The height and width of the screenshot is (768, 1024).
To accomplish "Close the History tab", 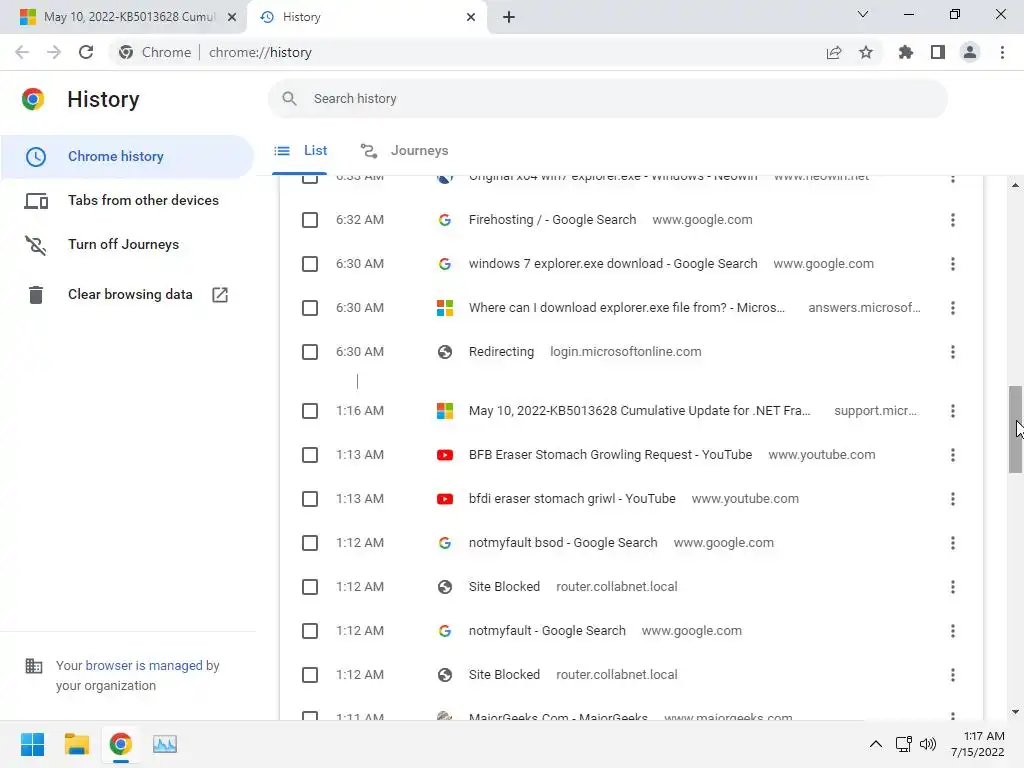I will pyautogui.click(x=471, y=17).
